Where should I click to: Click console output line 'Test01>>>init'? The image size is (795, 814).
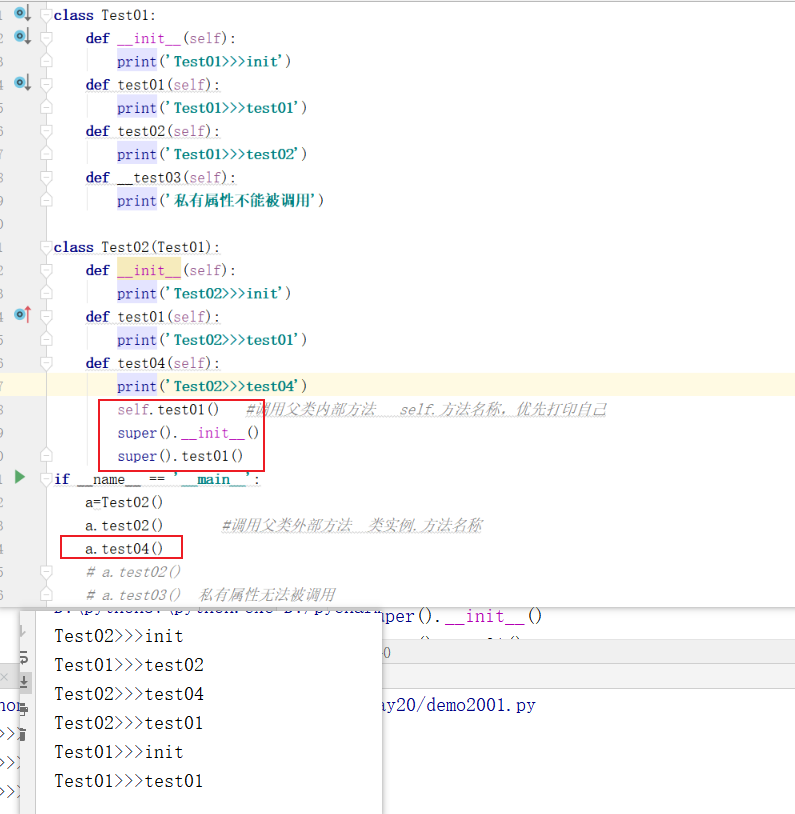coord(119,752)
